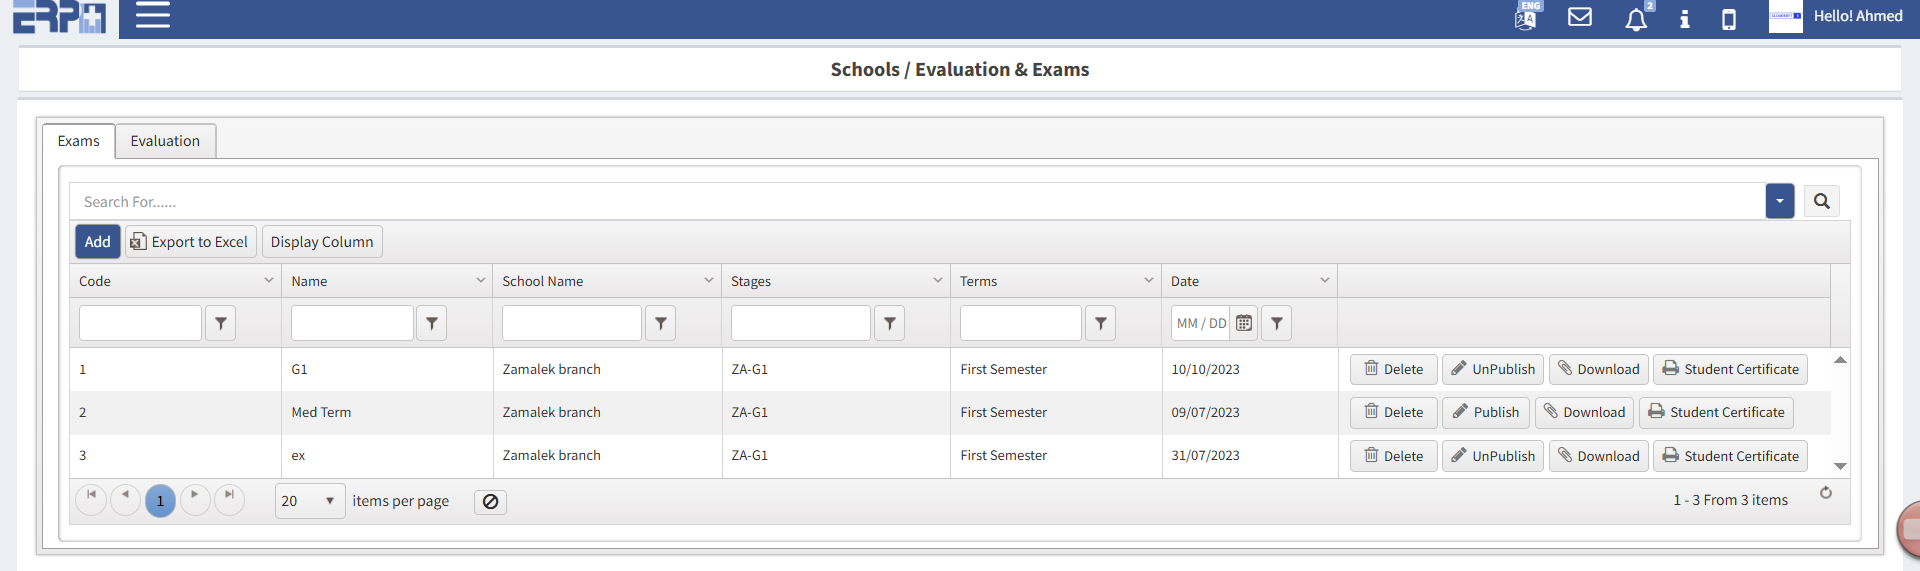Click the search magnifier button
1920x571 pixels.
[1821, 201]
